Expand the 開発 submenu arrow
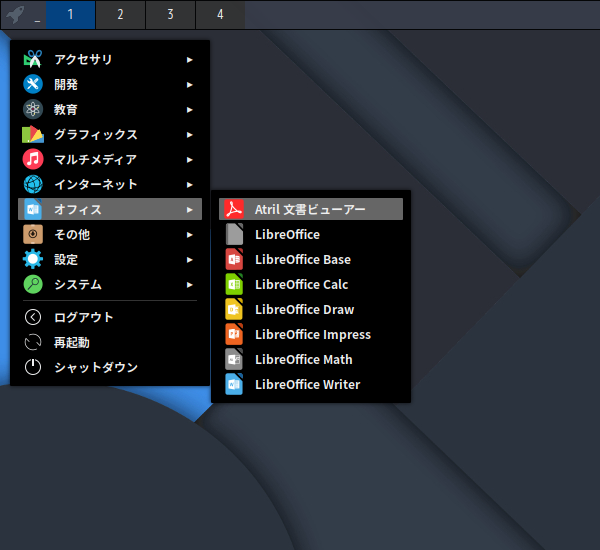 tap(189, 85)
